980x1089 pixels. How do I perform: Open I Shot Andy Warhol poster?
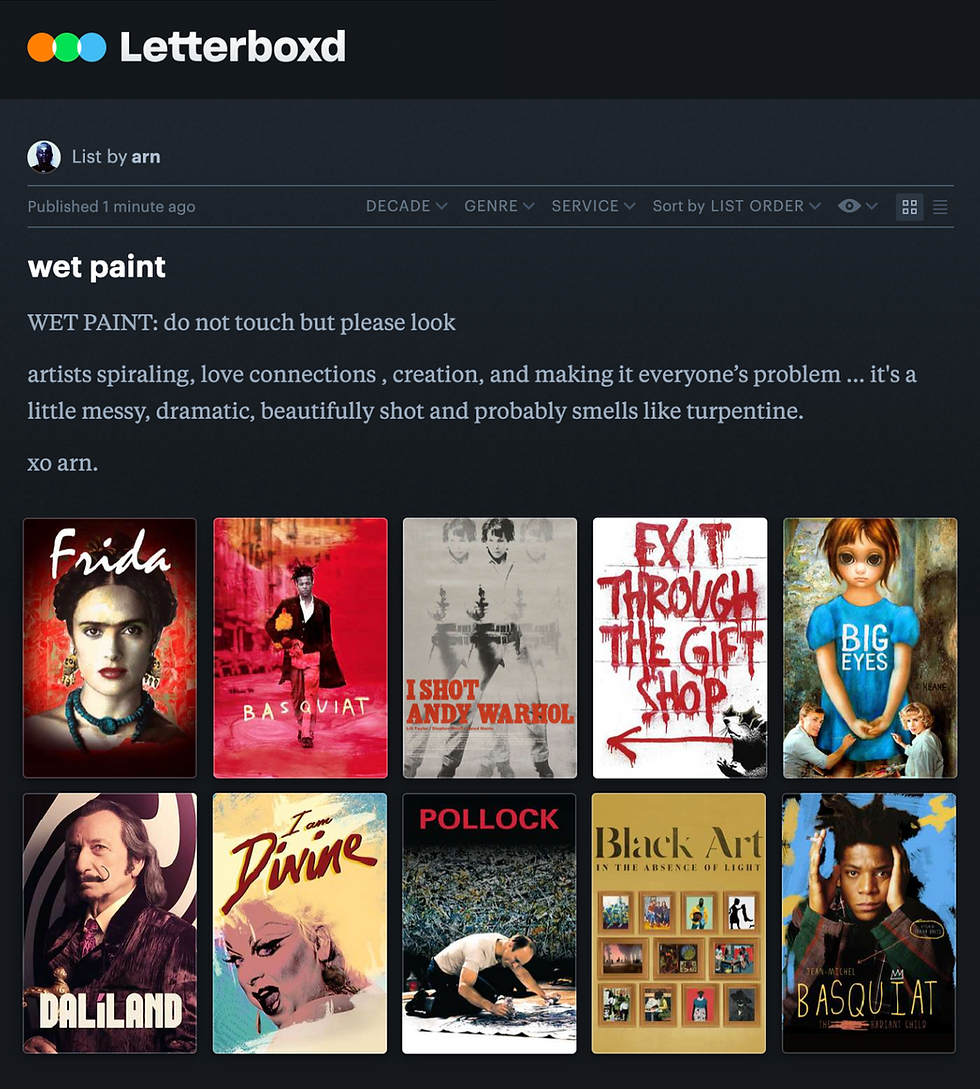coord(490,647)
